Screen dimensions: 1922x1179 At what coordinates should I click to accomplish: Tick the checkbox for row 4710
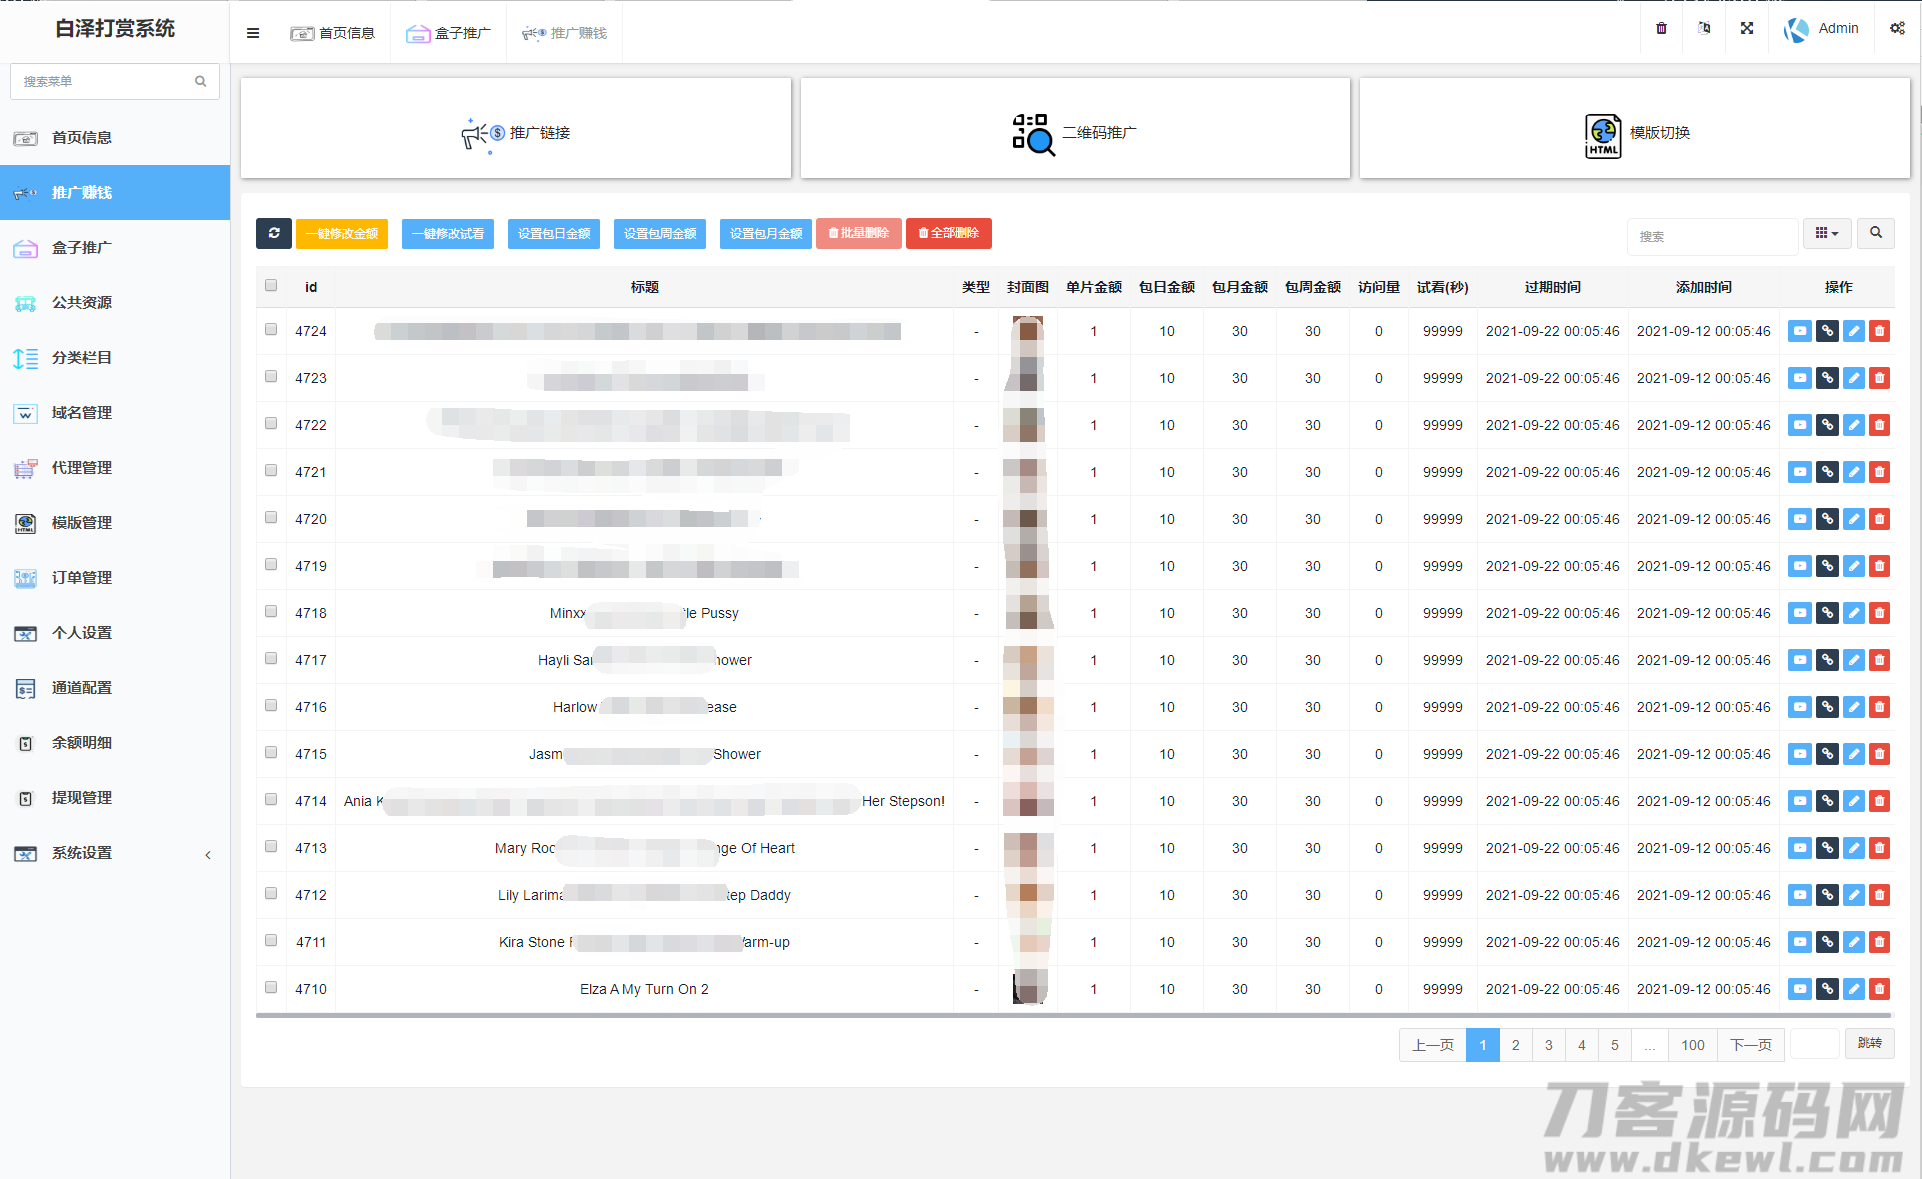pos(271,988)
